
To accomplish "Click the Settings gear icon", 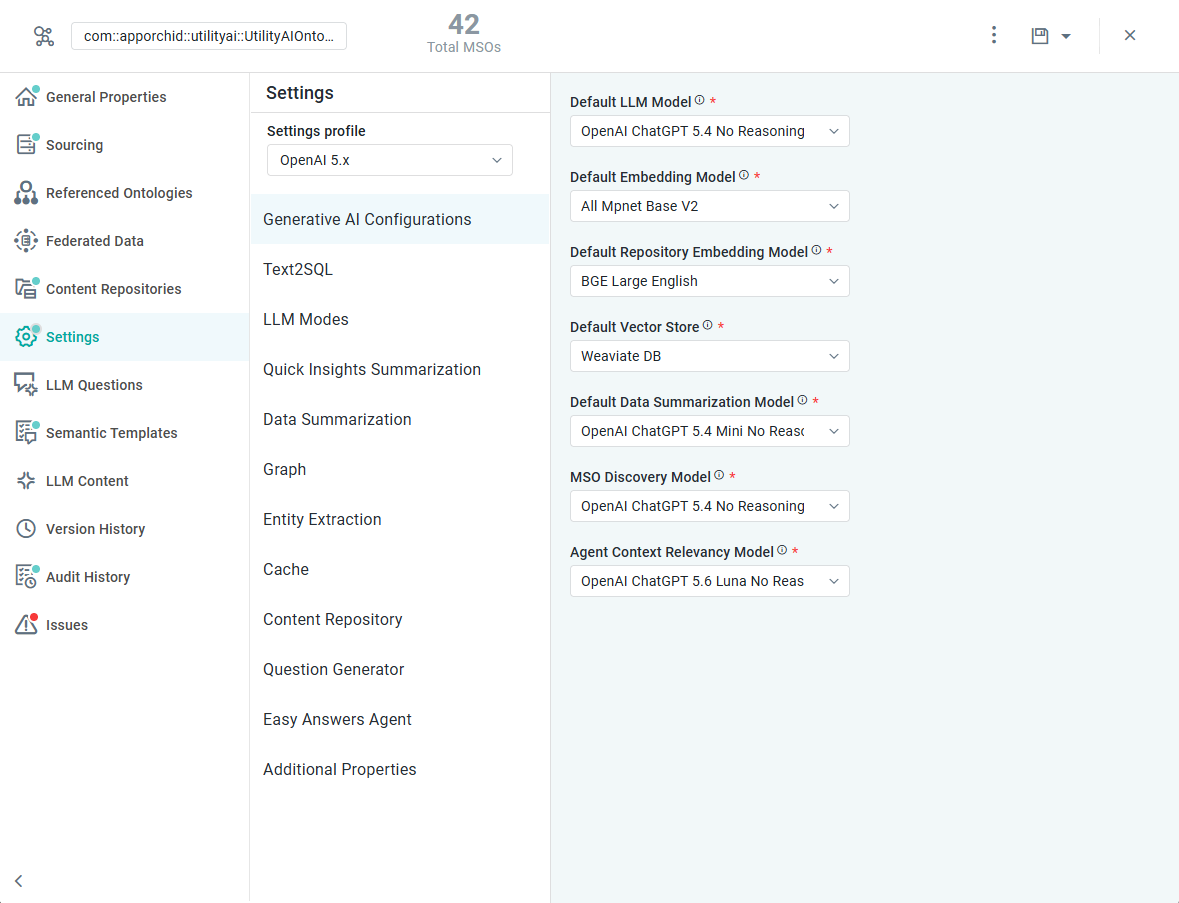I will coord(26,337).
